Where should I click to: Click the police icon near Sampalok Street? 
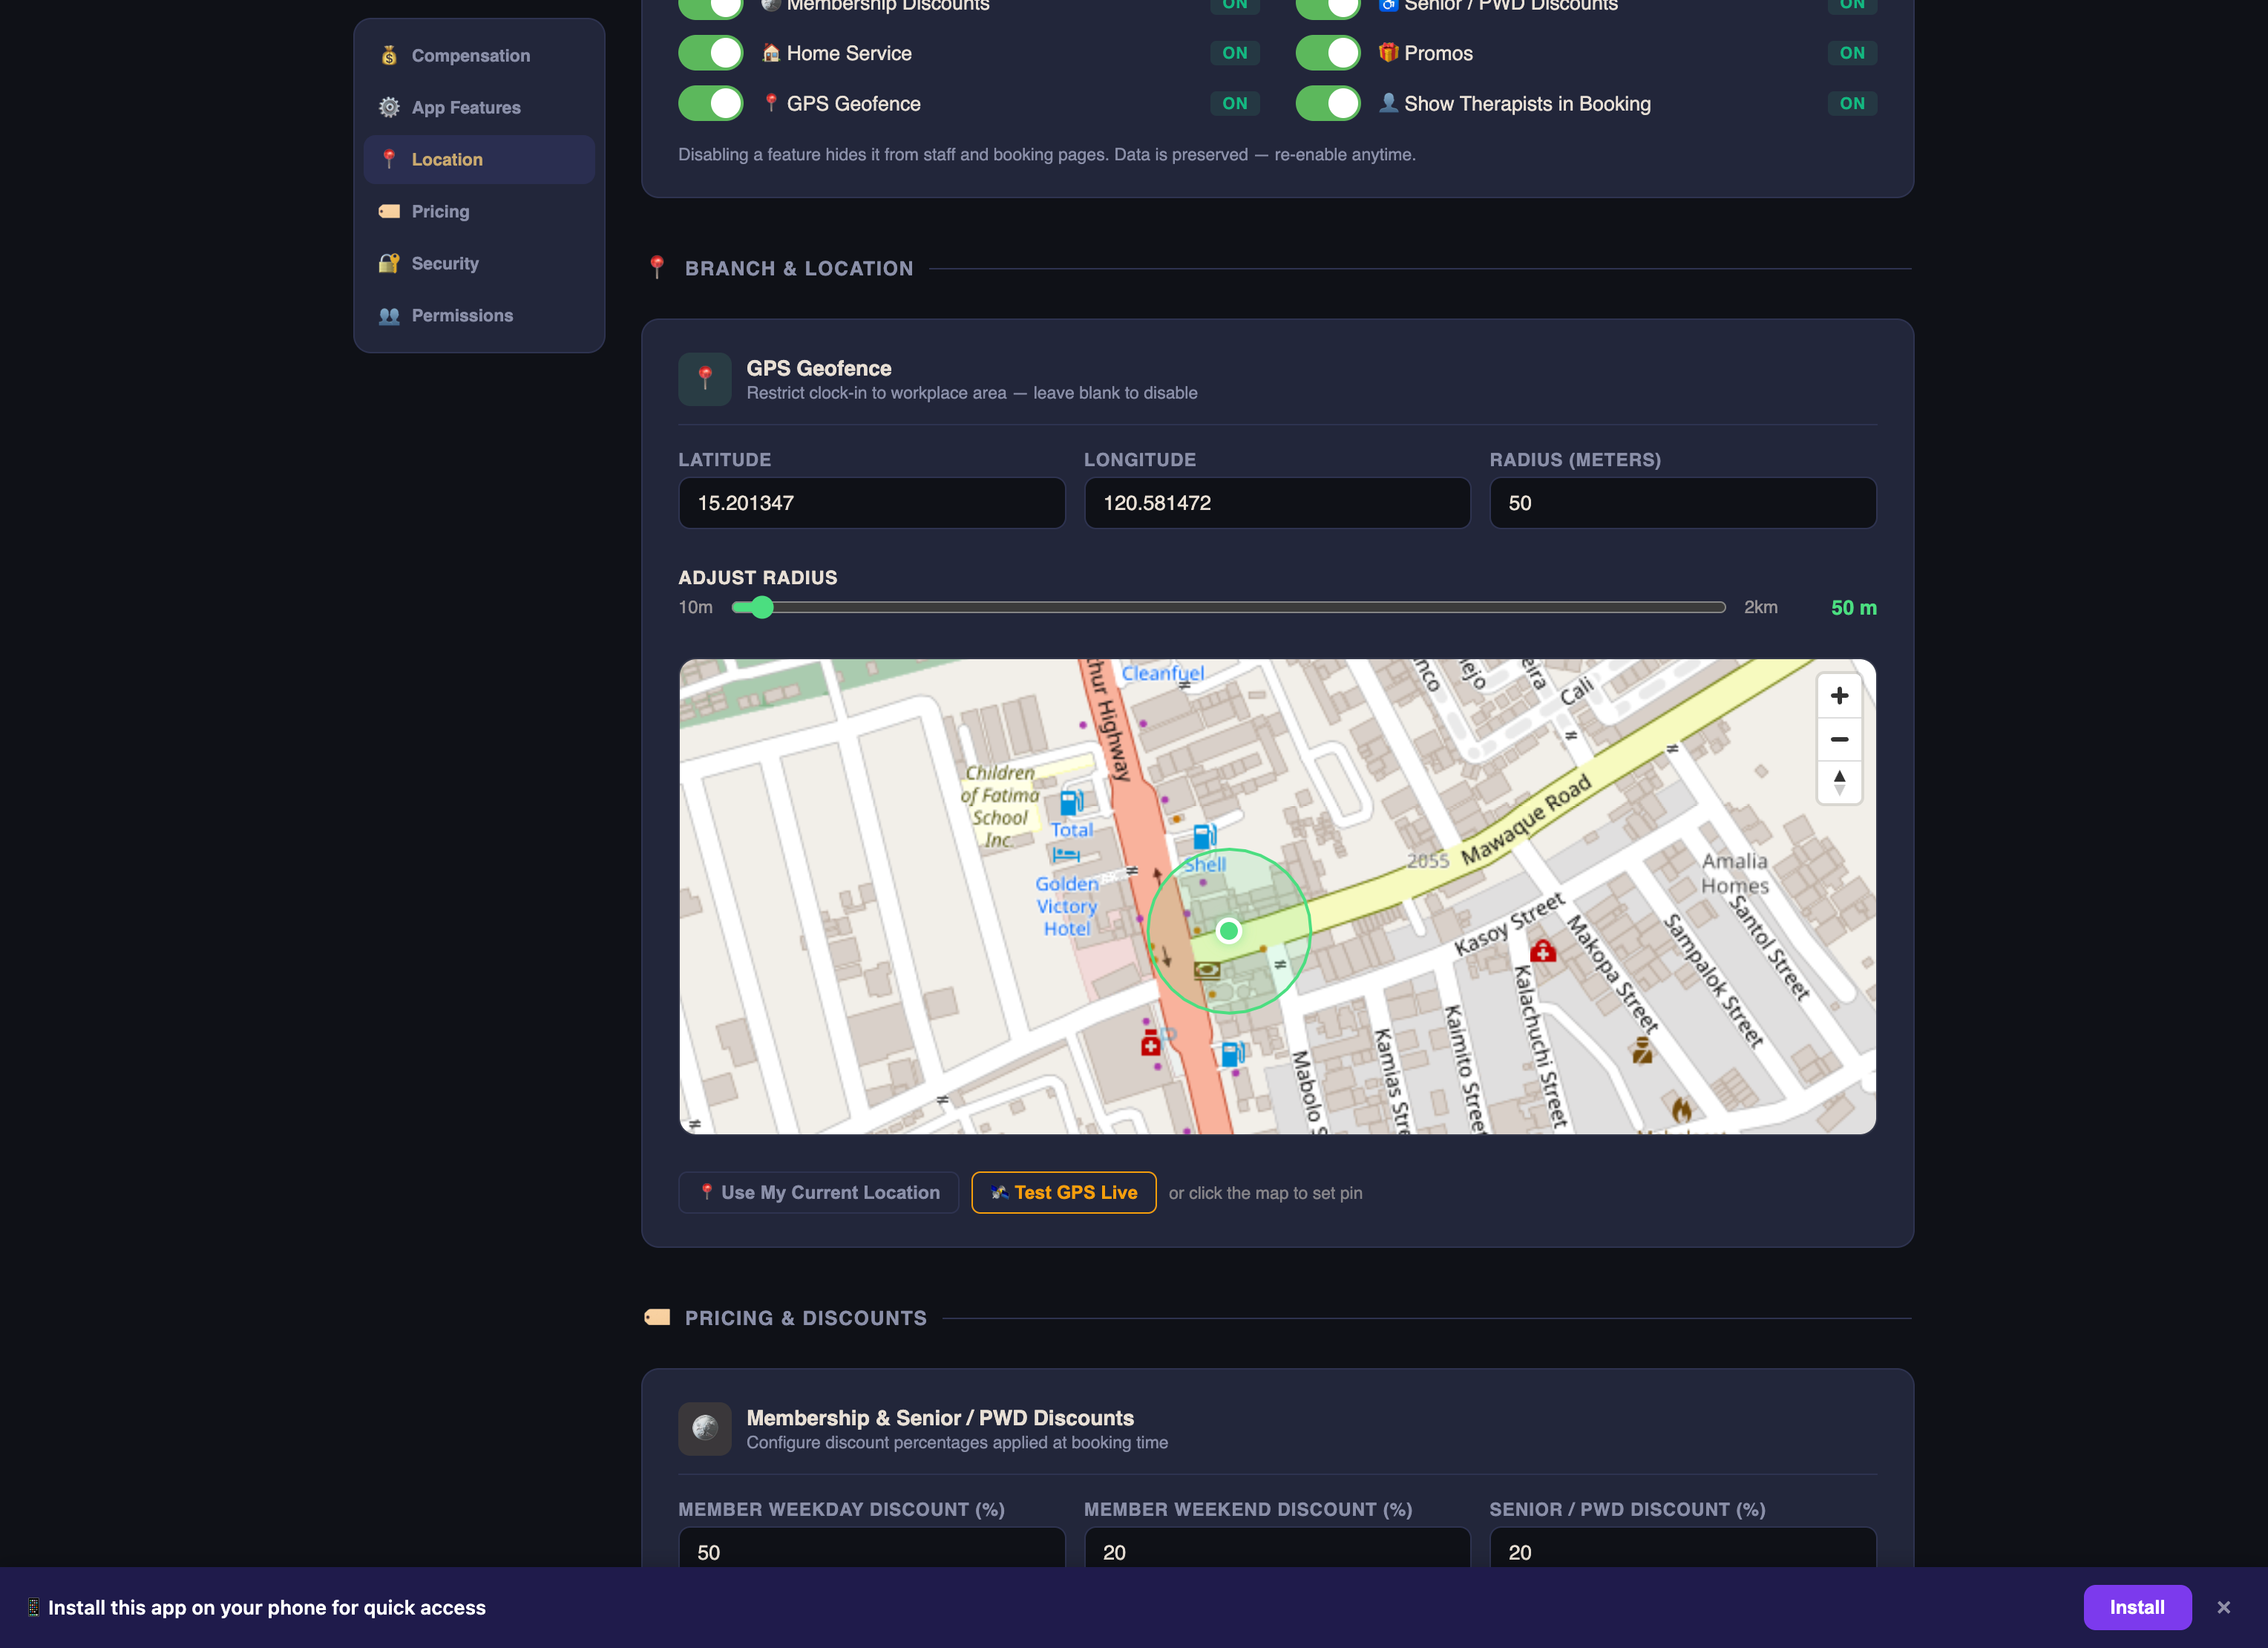click(x=1642, y=1050)
